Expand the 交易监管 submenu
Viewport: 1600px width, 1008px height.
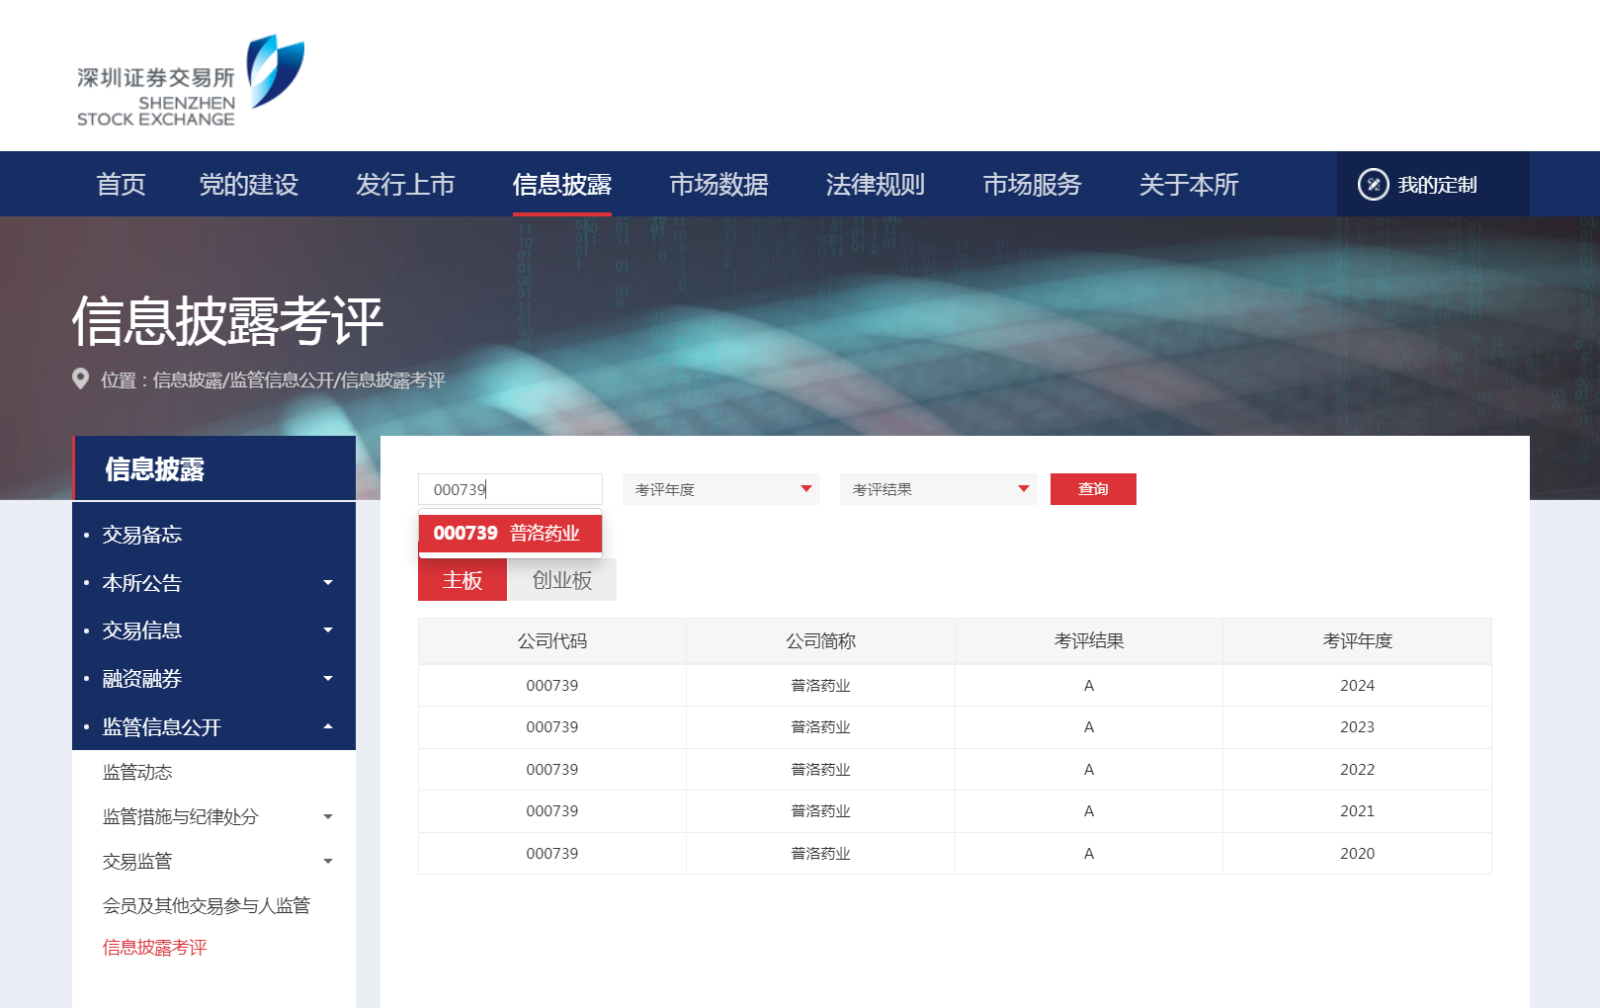point(330,861)
